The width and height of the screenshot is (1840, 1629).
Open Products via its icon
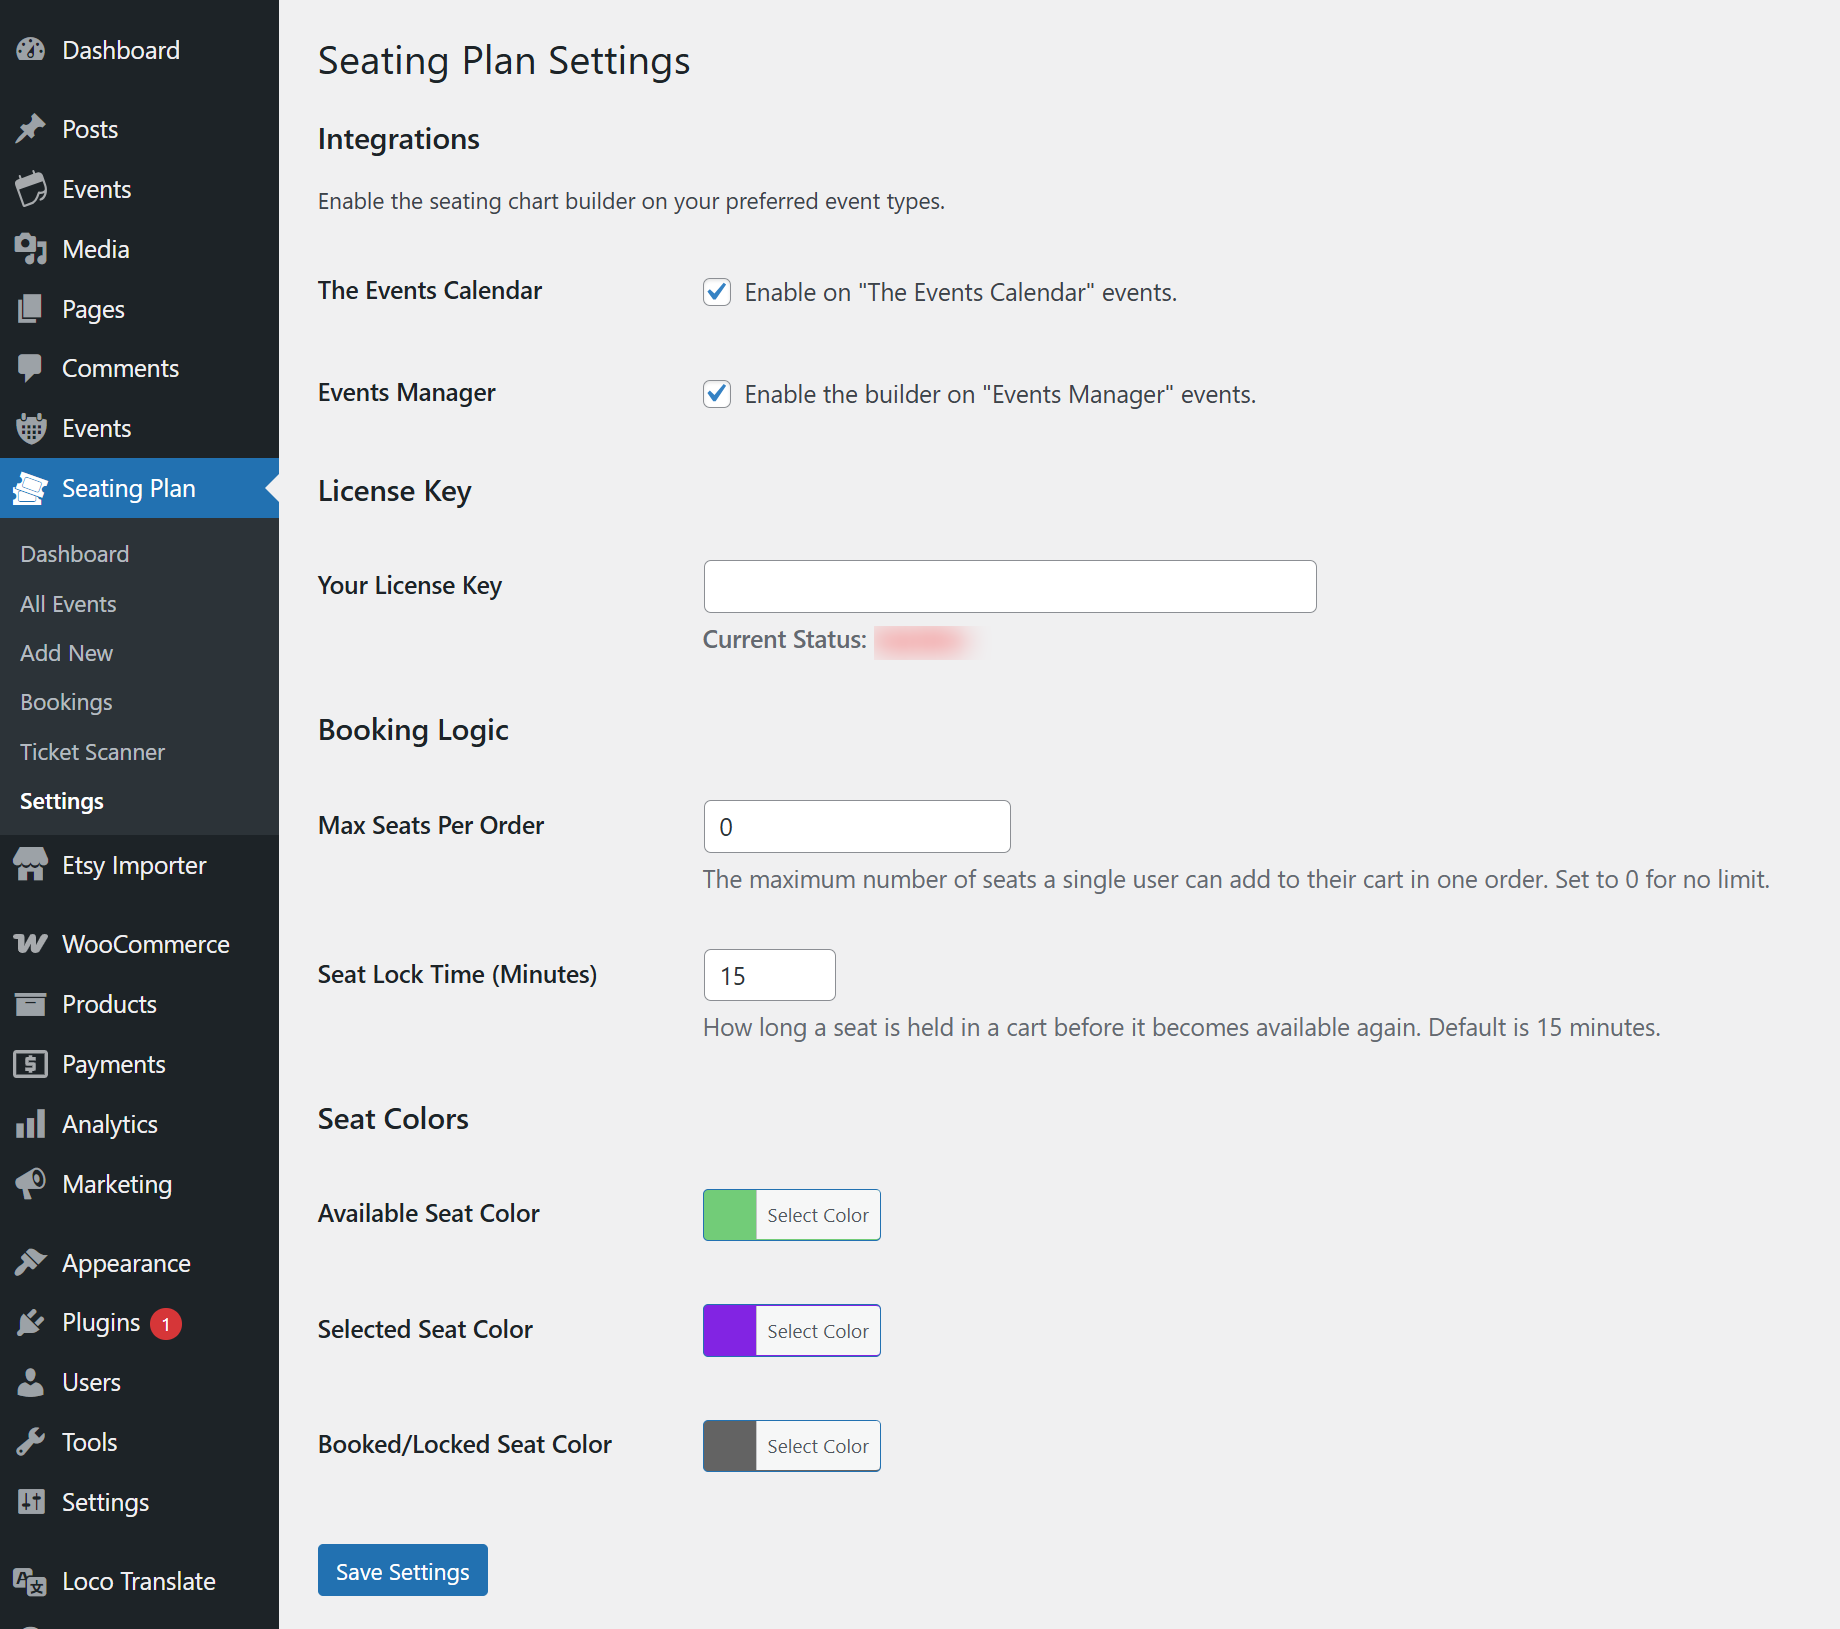31,1003
